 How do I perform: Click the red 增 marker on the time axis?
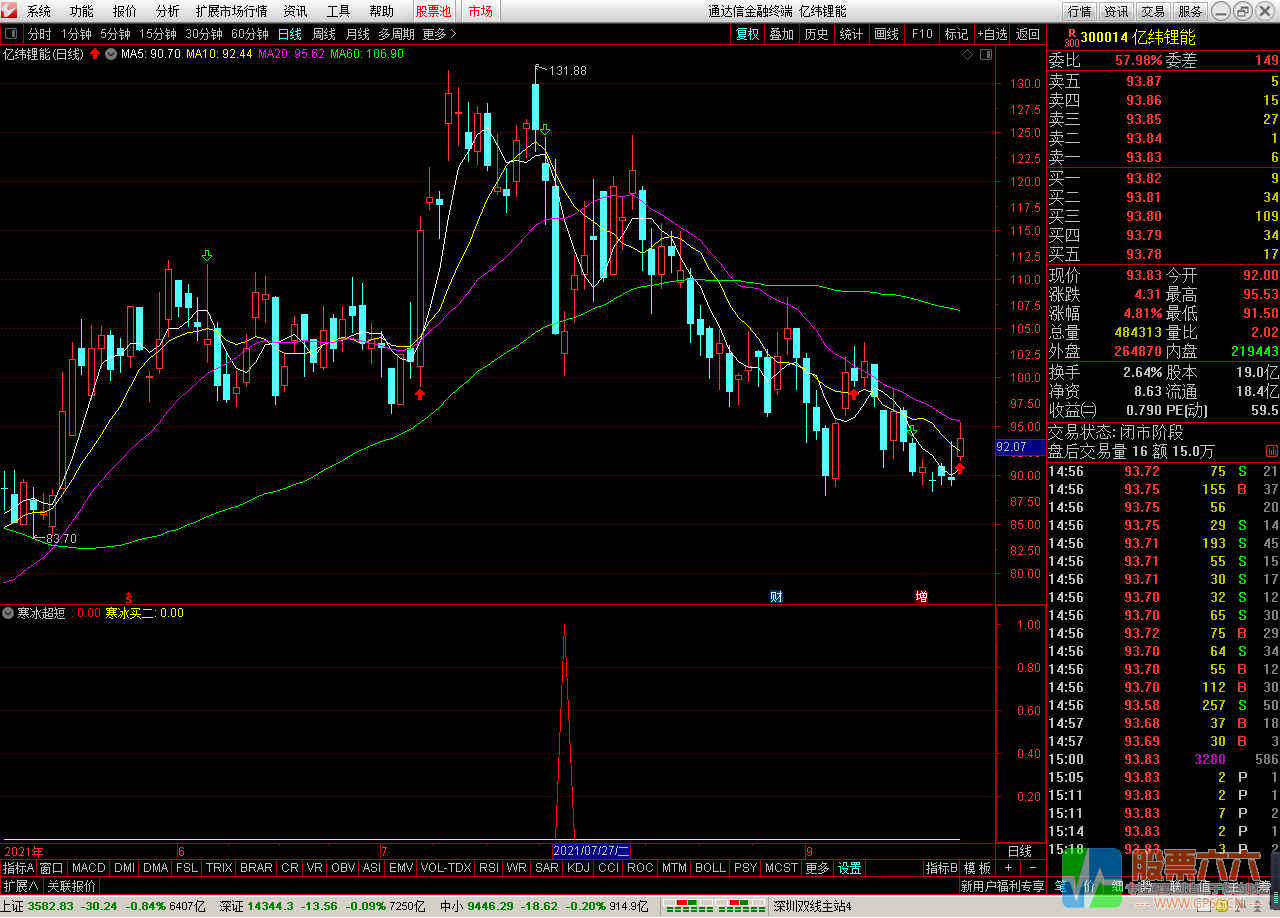(x=921, y=597)
